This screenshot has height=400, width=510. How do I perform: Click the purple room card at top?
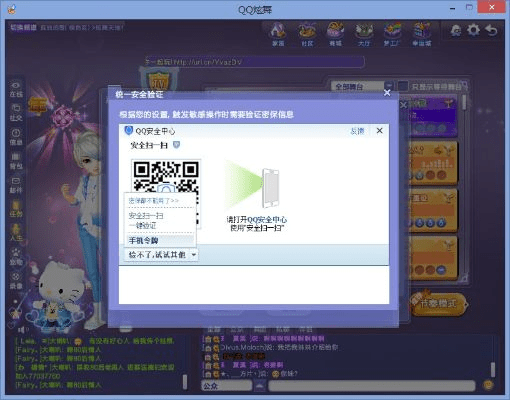[433, 117]
